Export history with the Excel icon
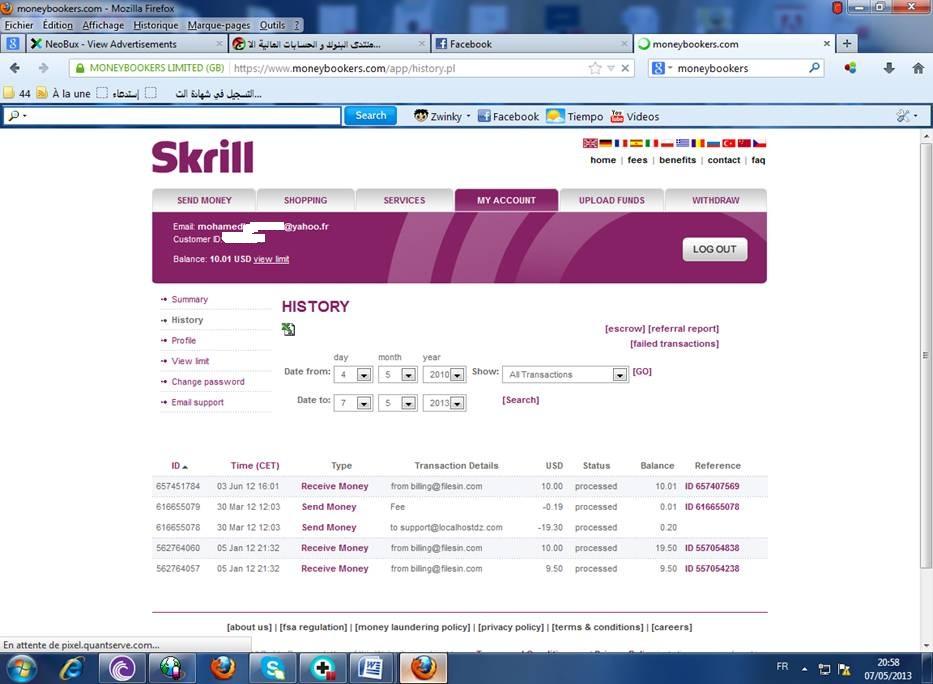This screenshot has width=933, height=684. coord(289,329)
